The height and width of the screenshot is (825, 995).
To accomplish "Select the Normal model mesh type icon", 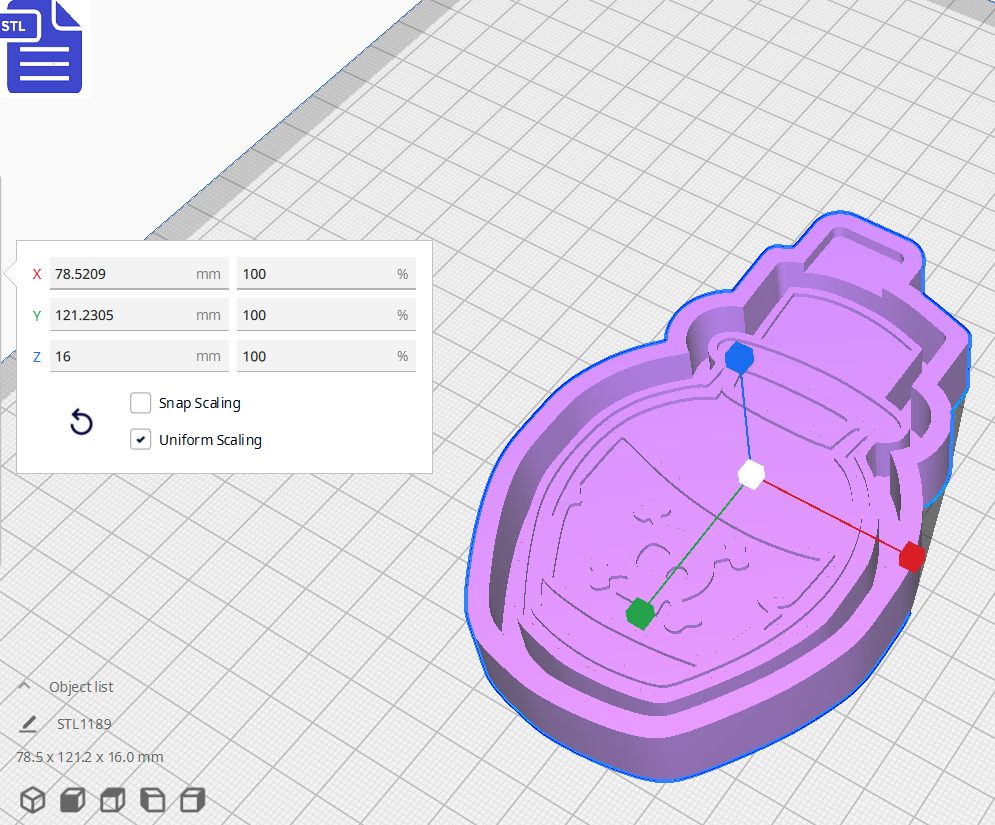I will pos(32,799).
